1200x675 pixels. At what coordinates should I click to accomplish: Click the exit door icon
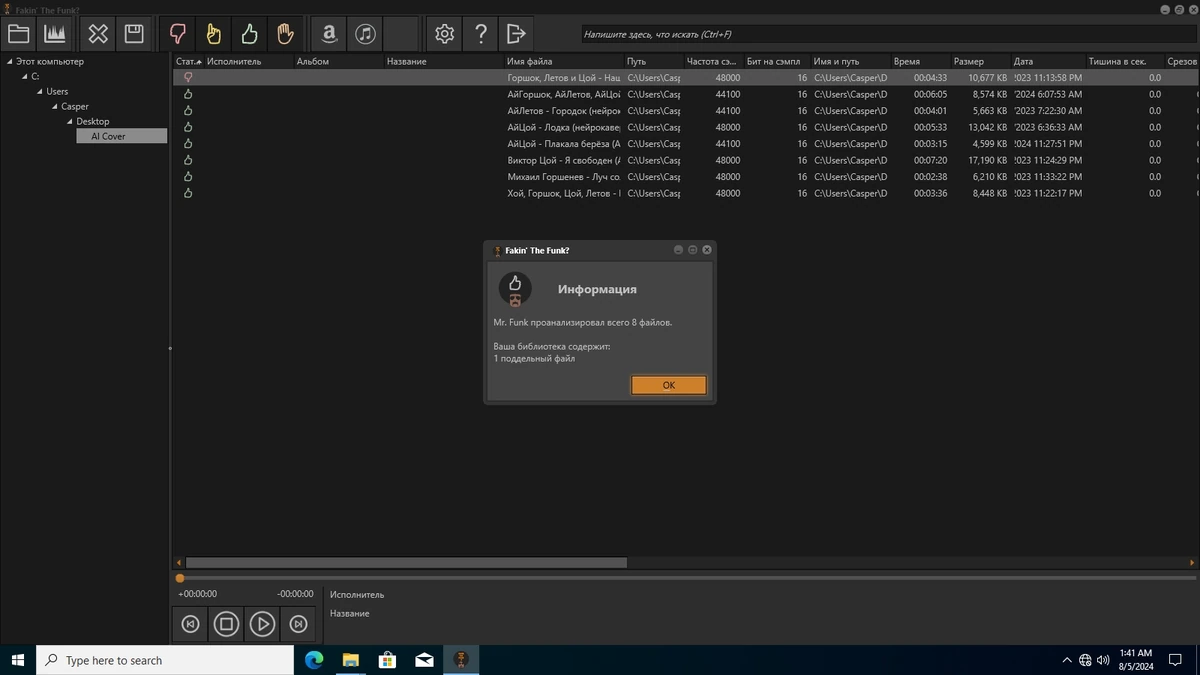tap(516, 34)
